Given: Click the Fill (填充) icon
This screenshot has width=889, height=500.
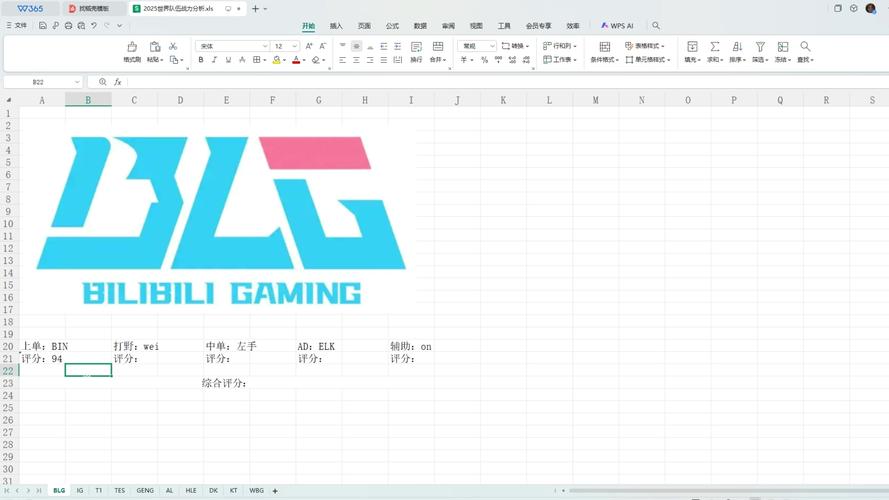Looking at the screenshot, I should (692, 46).
